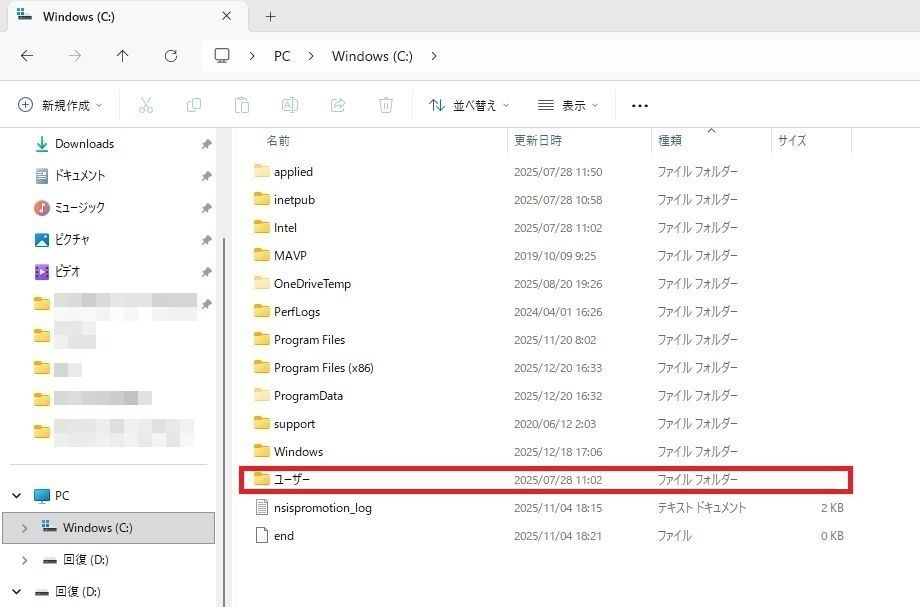Click PC in the address breadcrumb
The image size is (920, 607).
[282, 56]
